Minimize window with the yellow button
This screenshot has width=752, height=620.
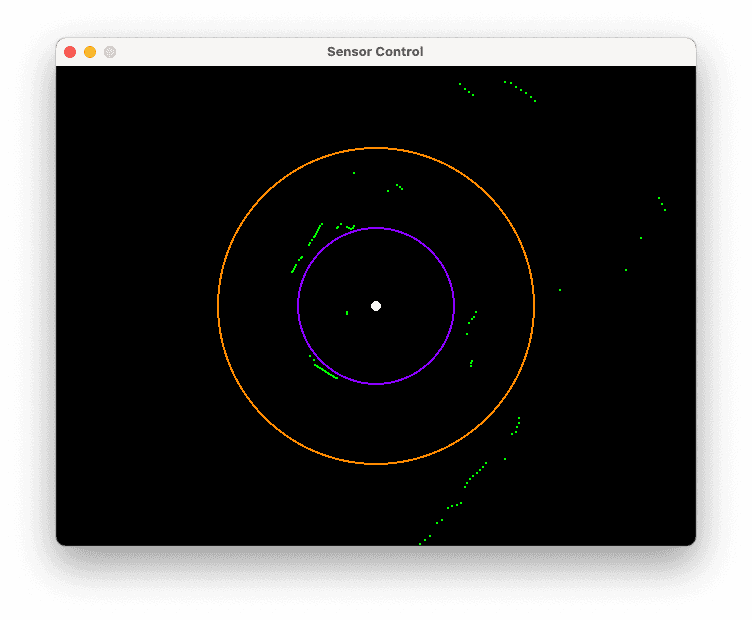click(90, 52)
